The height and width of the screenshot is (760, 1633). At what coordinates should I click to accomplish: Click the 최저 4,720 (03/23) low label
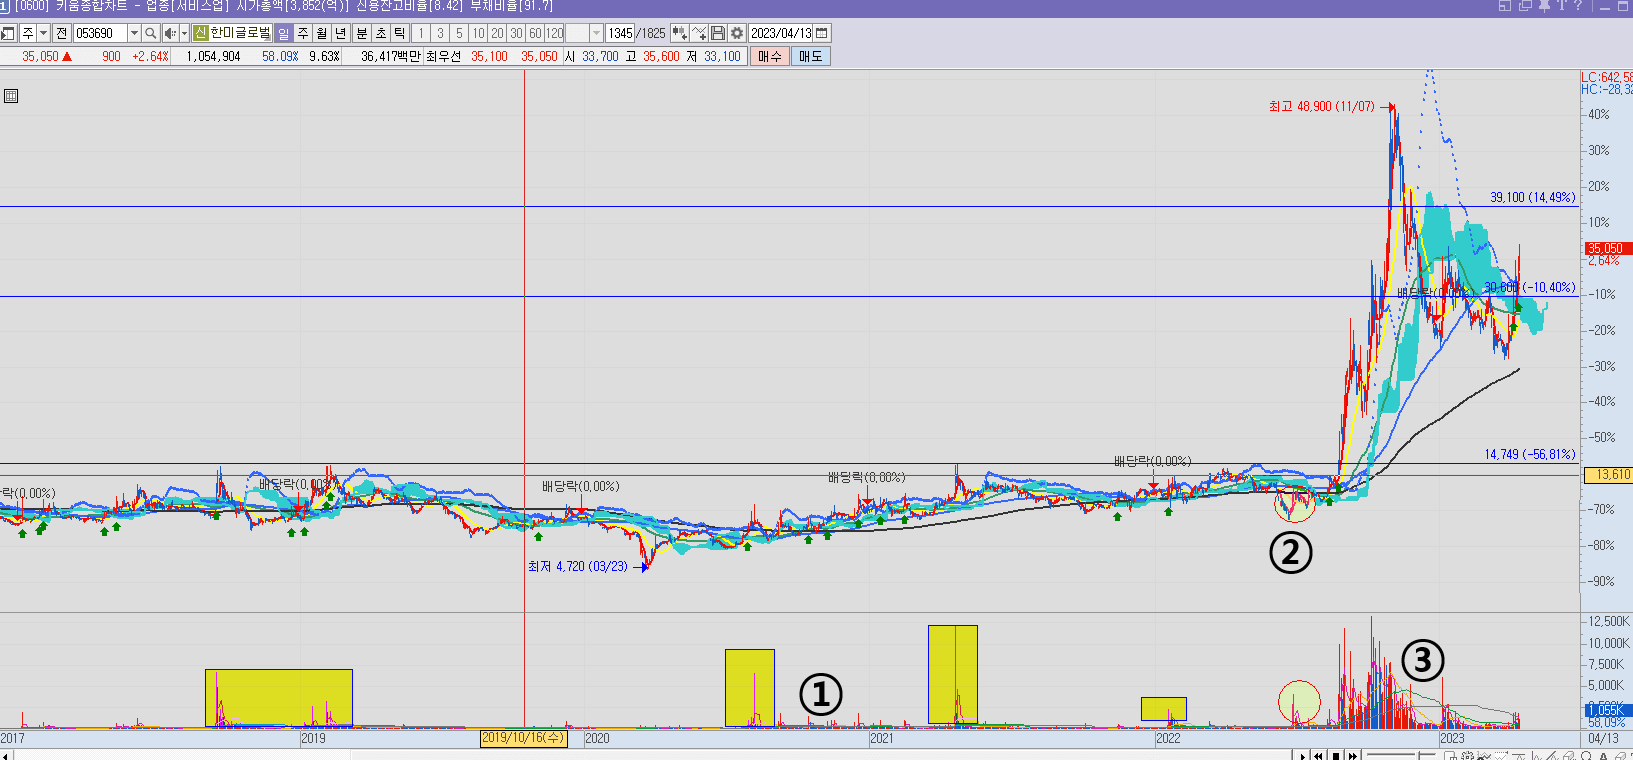578,566
